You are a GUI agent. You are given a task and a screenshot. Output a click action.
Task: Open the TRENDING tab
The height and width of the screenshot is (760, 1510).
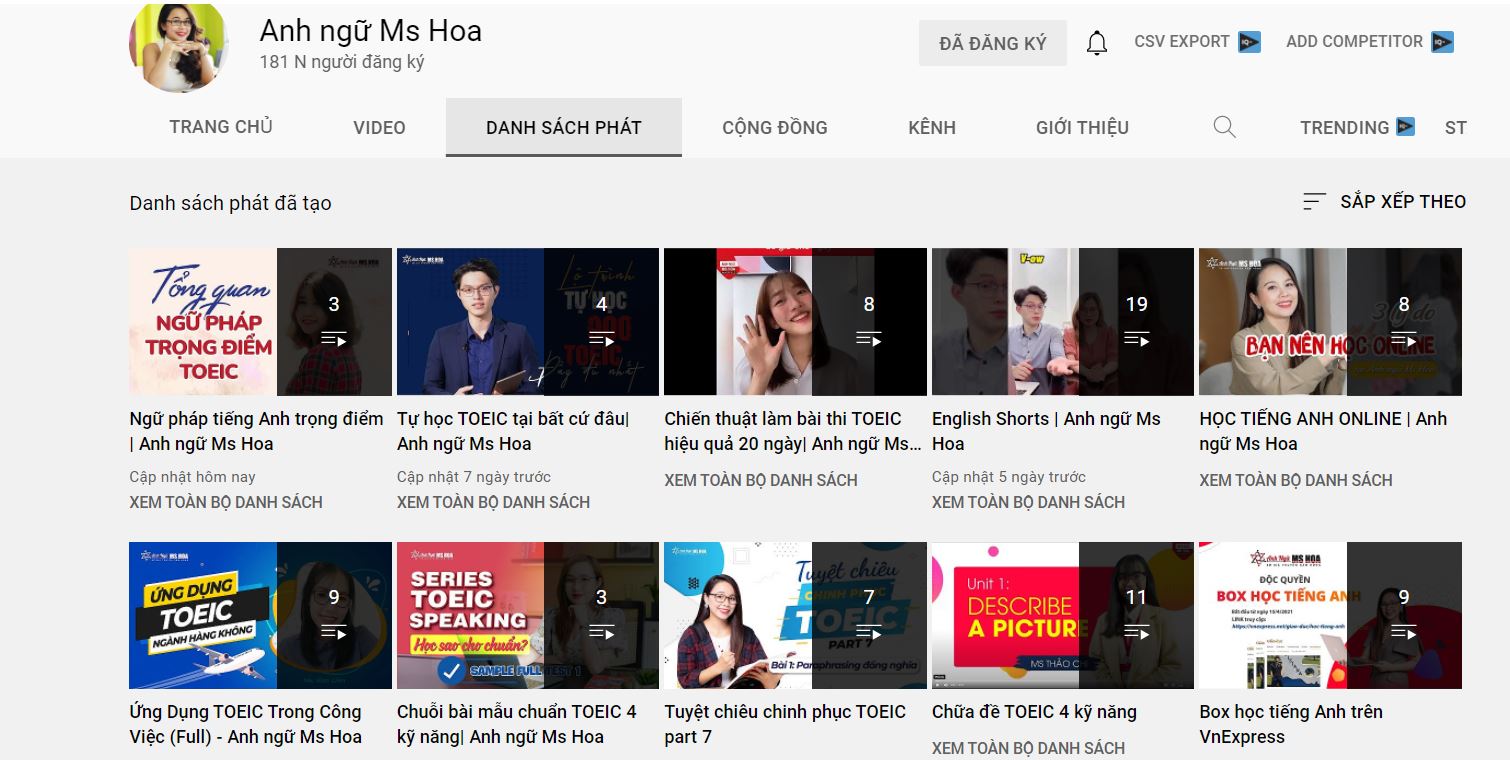(1357, 127)
